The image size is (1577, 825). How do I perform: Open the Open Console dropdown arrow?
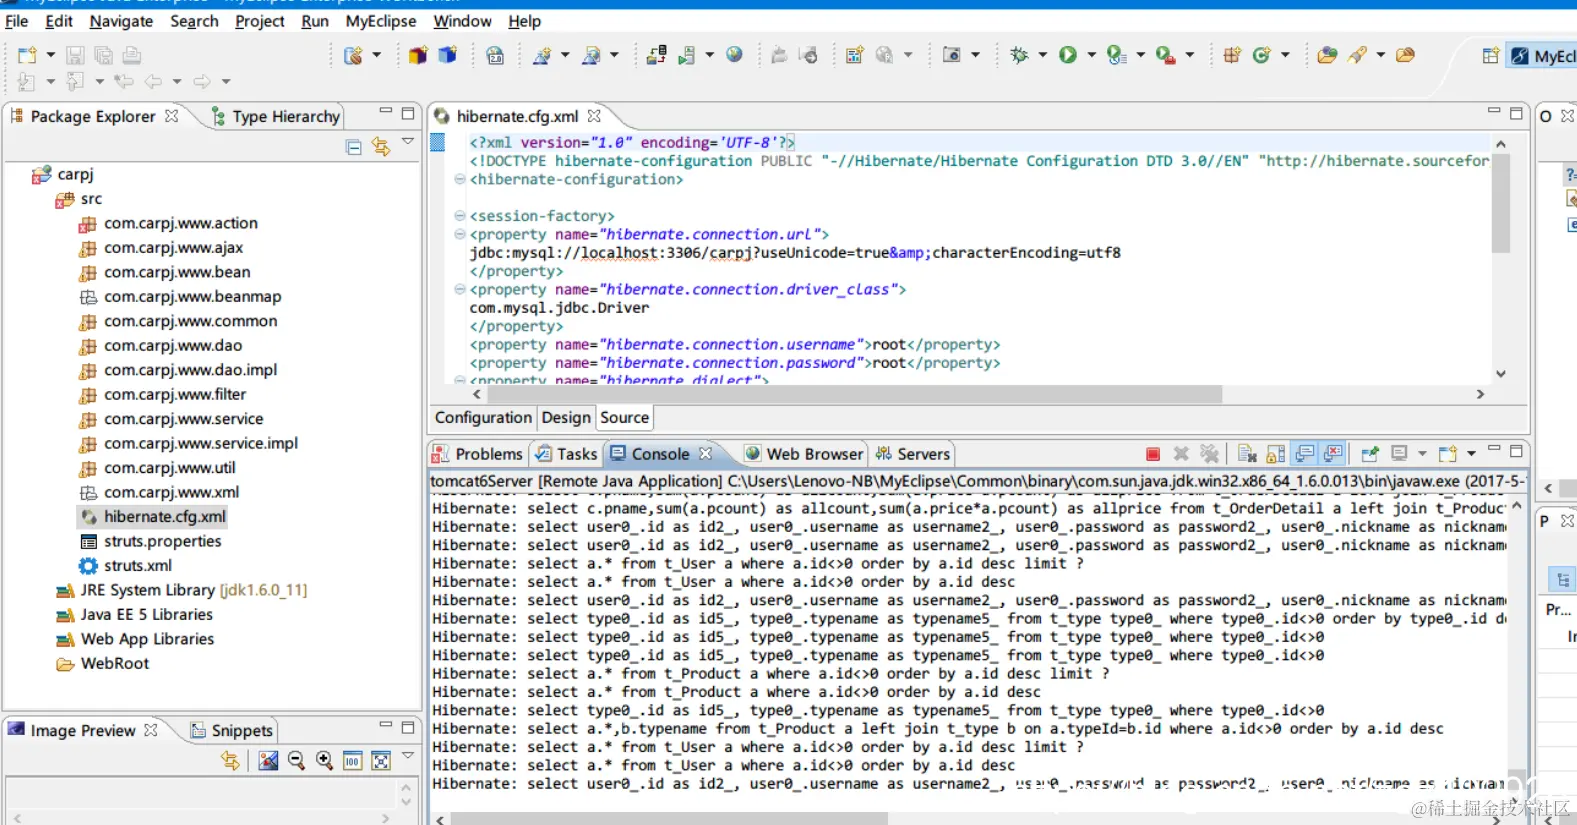click(1471, 454)
